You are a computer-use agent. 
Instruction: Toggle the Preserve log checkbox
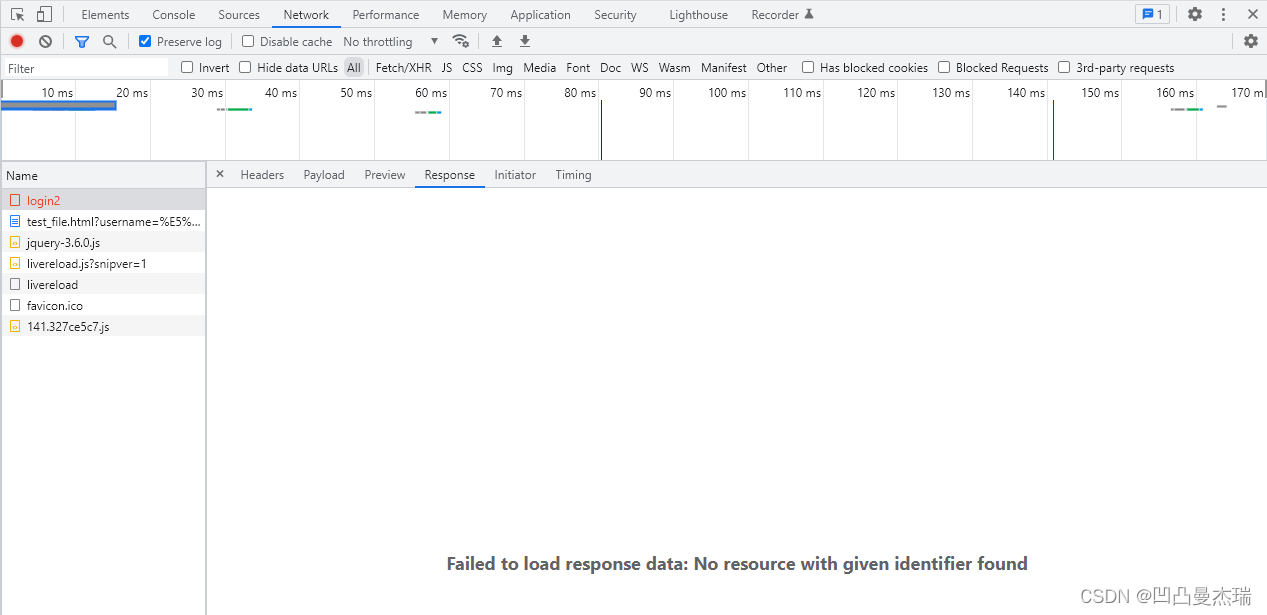click(x=145, y=42)
